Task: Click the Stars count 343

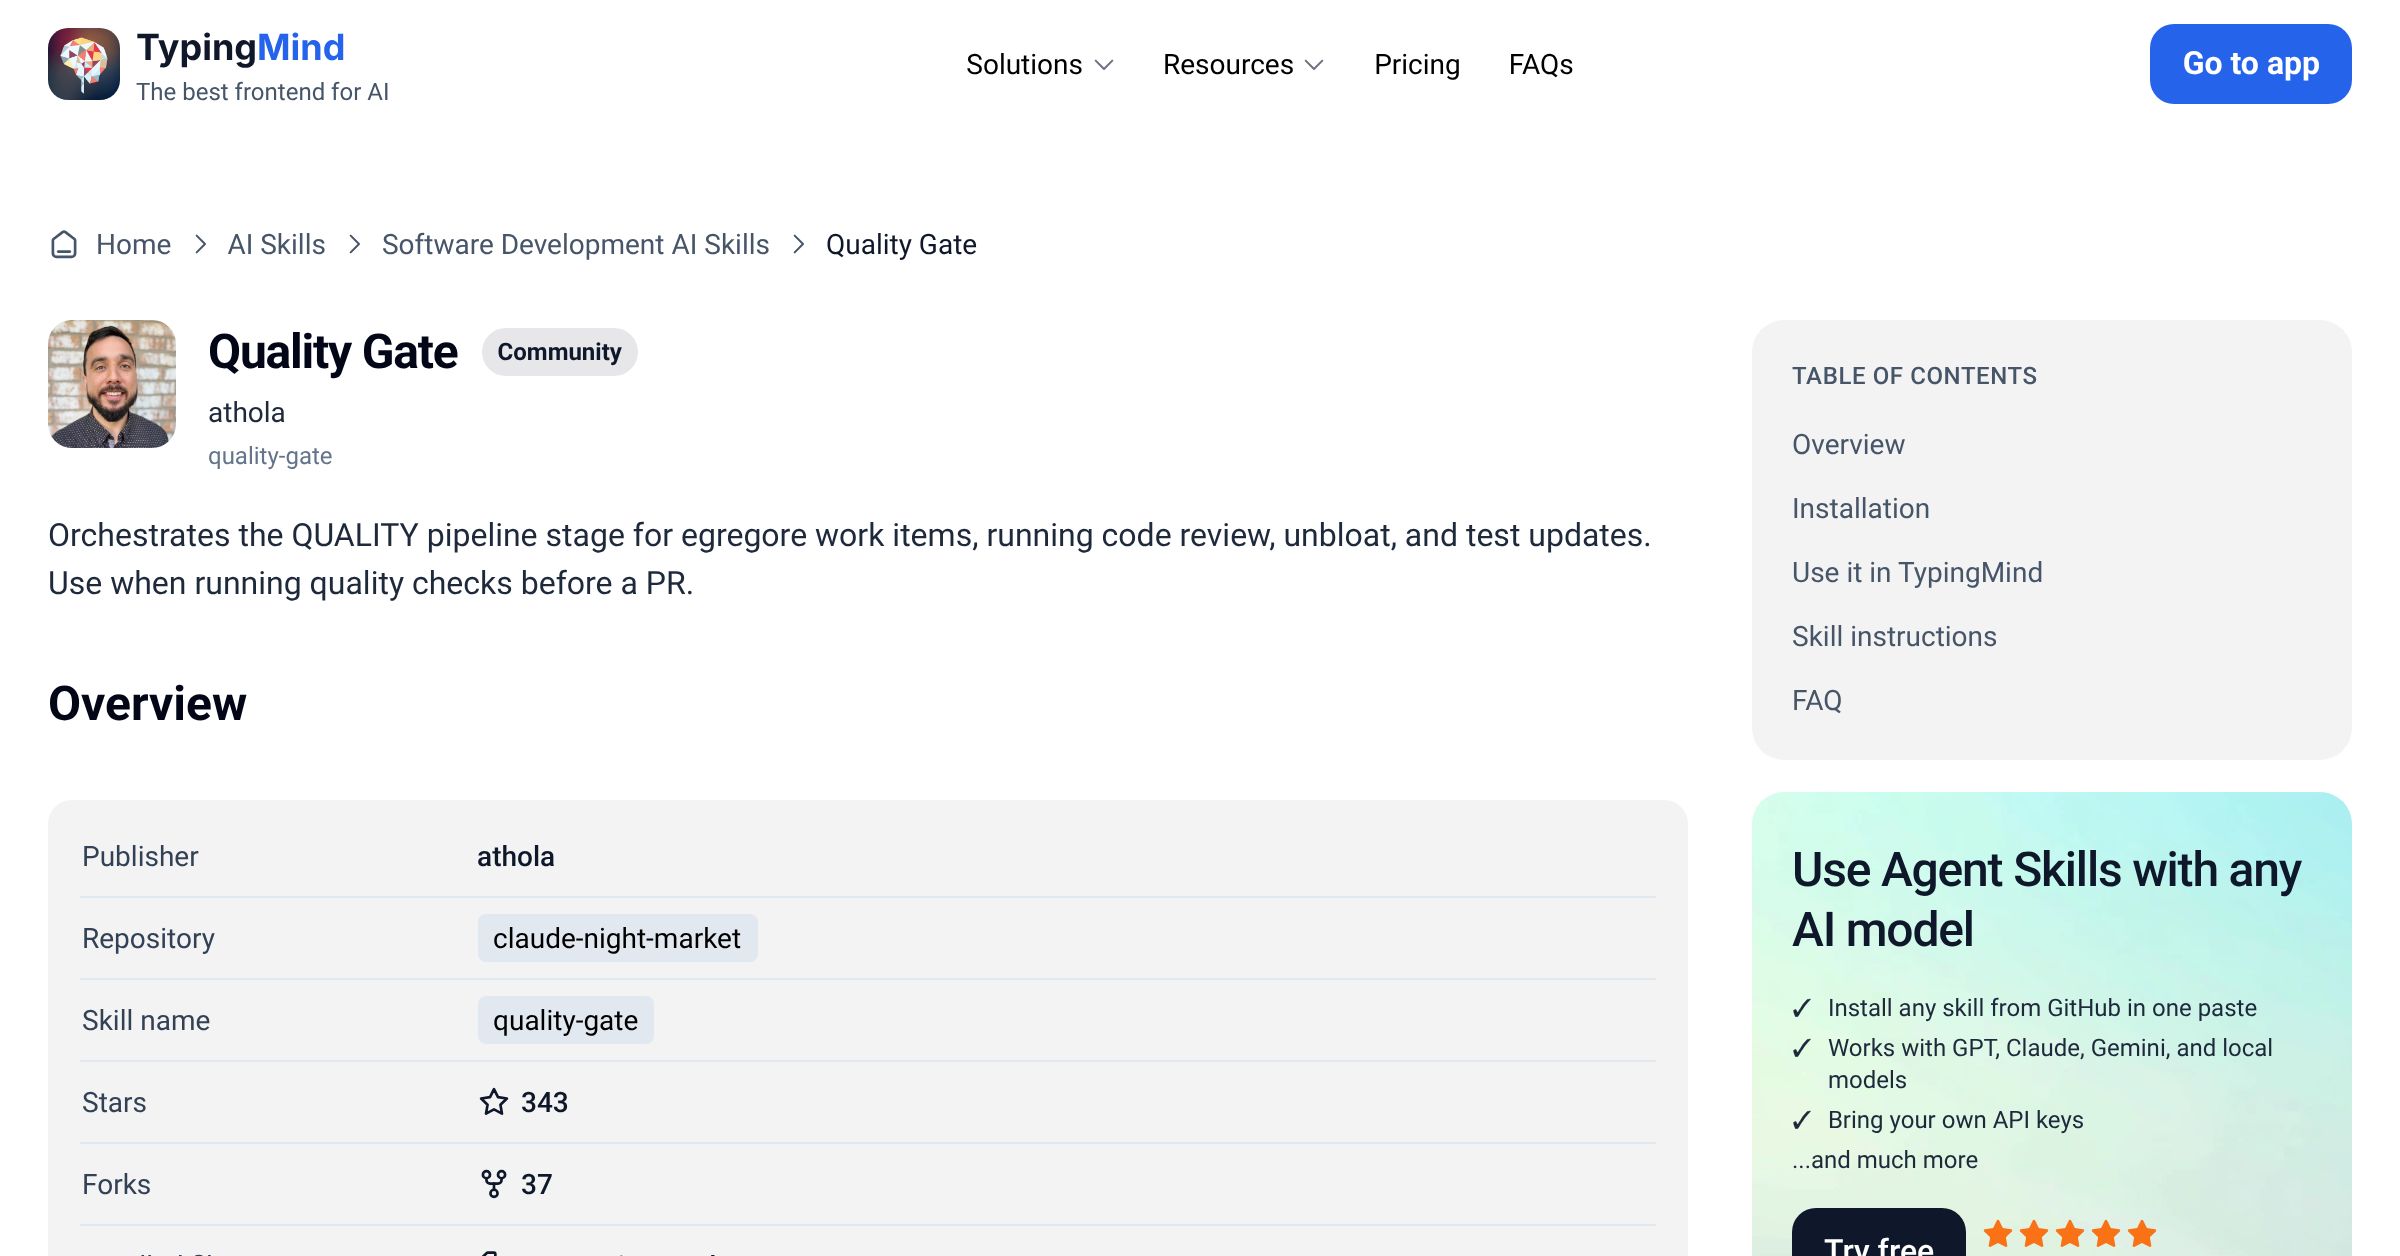Action: click(544, 1102)
